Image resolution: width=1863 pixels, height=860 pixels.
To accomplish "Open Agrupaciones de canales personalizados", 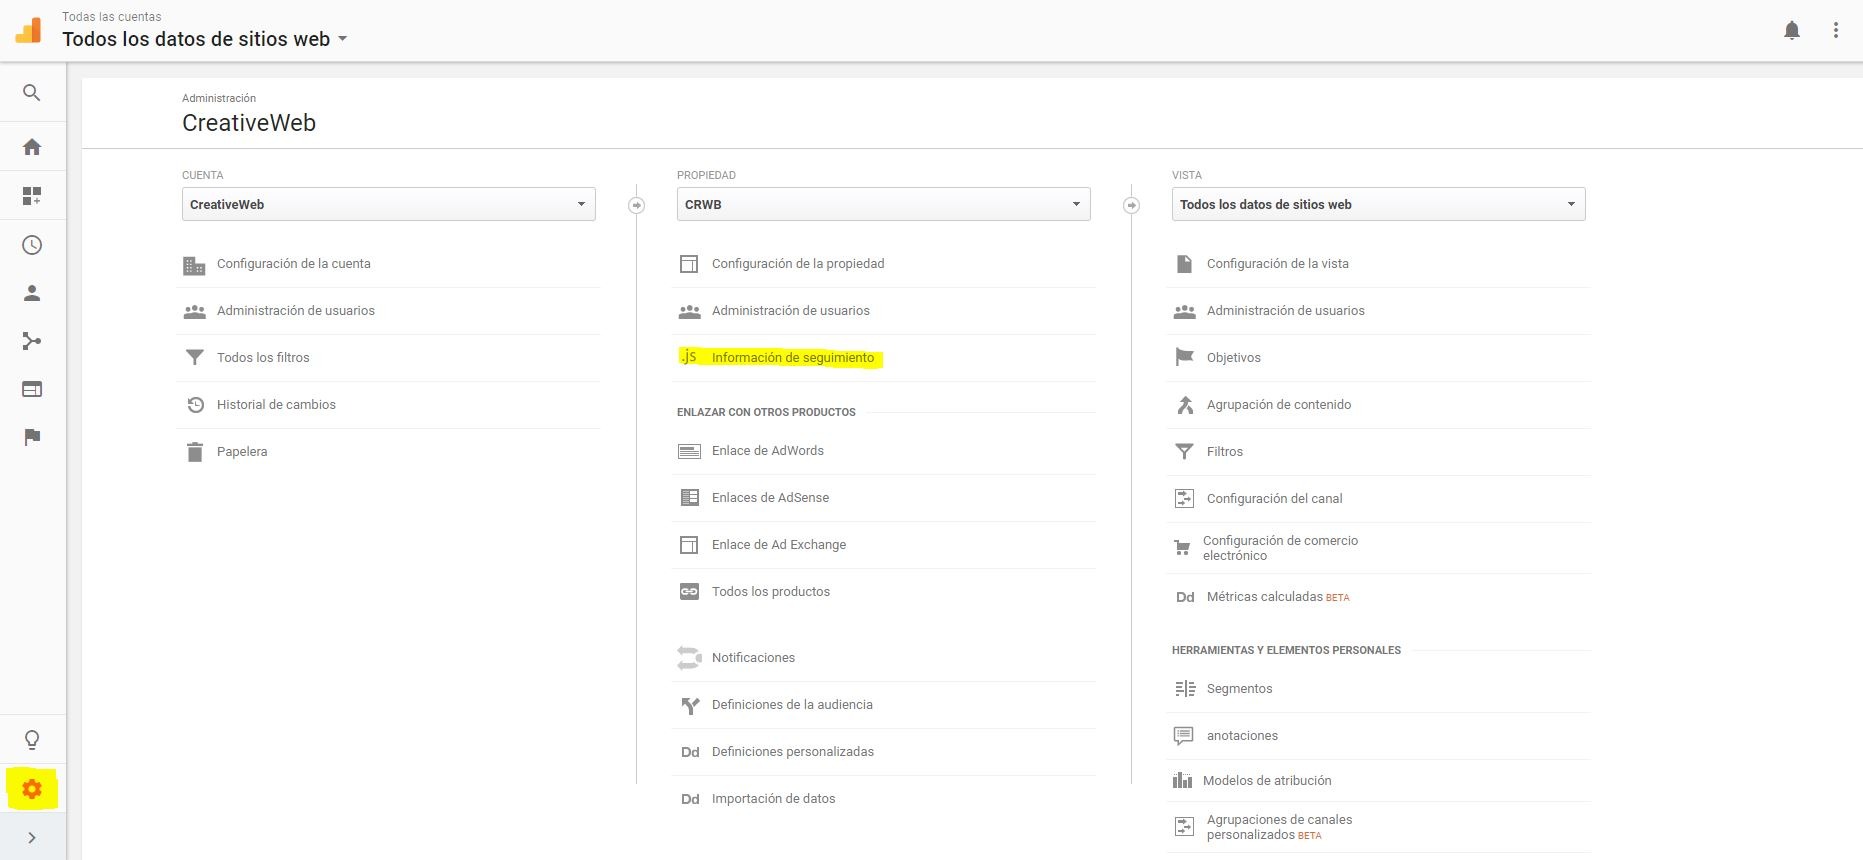I will click(x=1279, y=827).
